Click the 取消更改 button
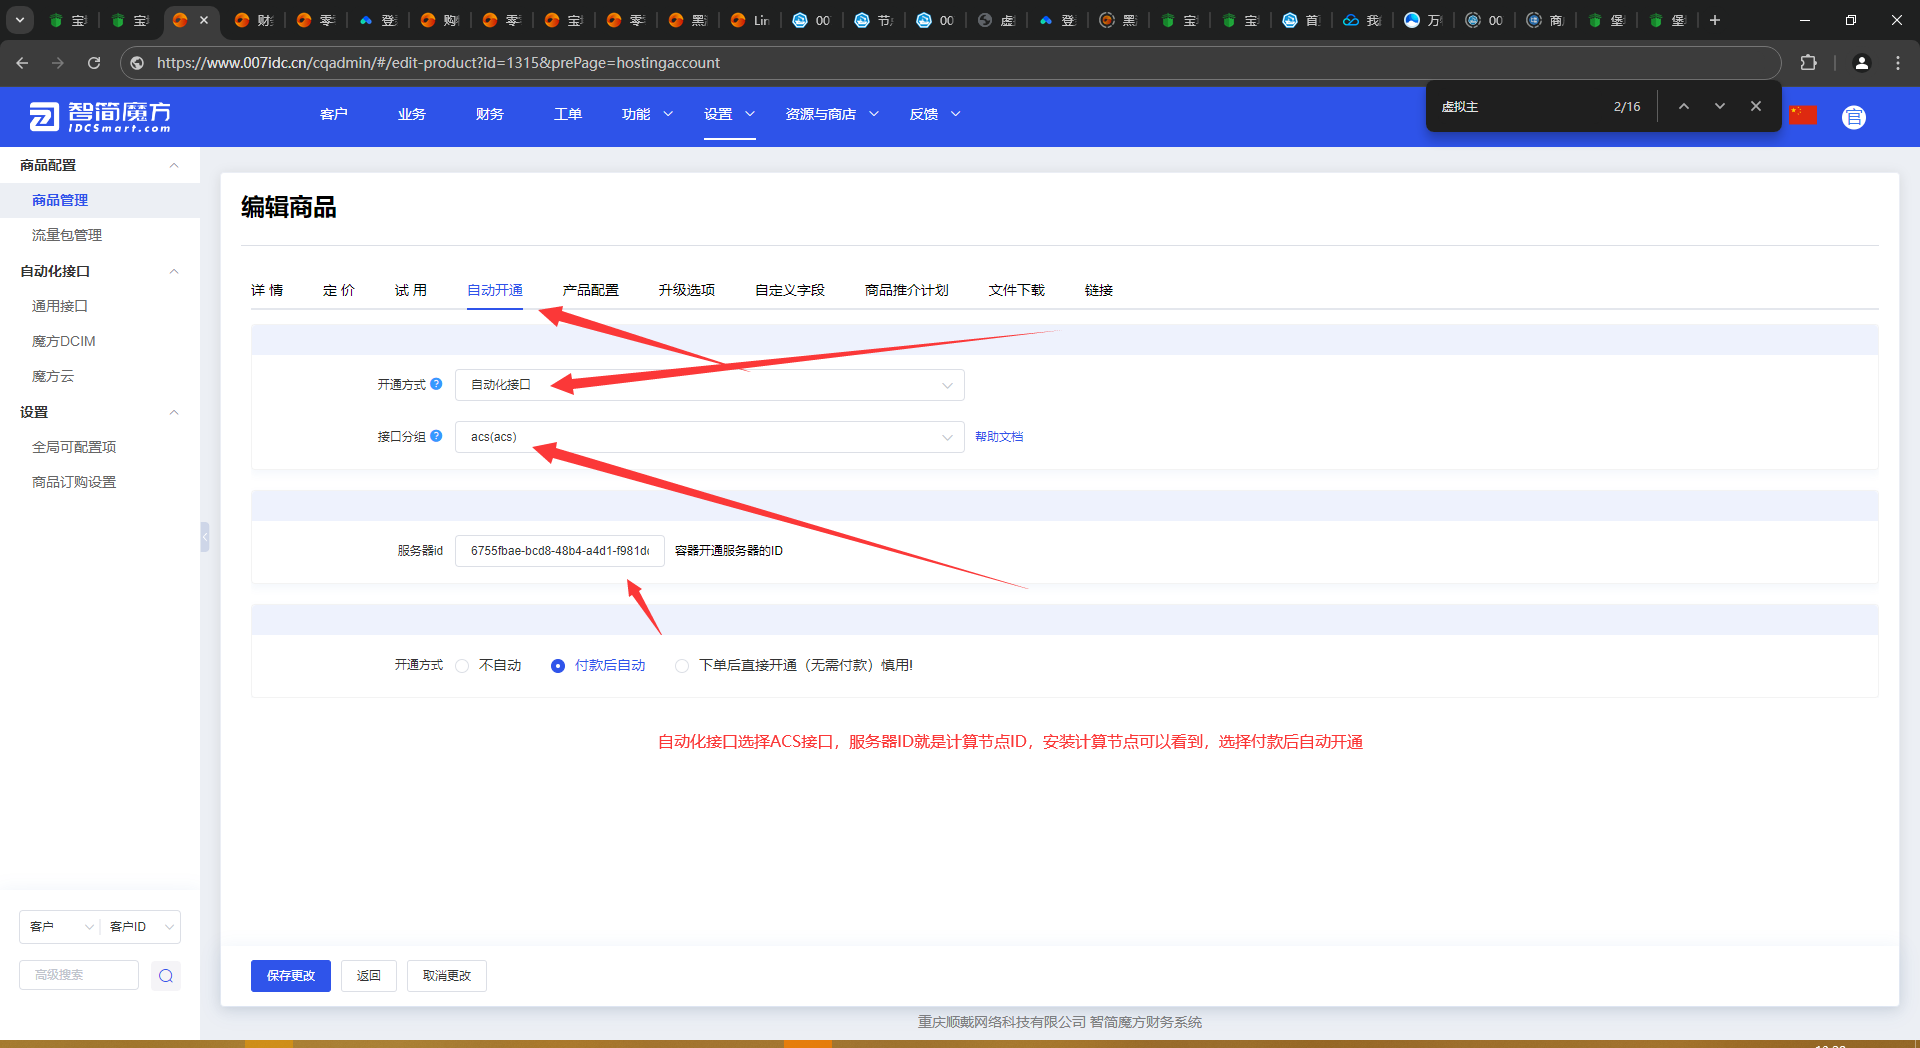 tap(447, 976)
